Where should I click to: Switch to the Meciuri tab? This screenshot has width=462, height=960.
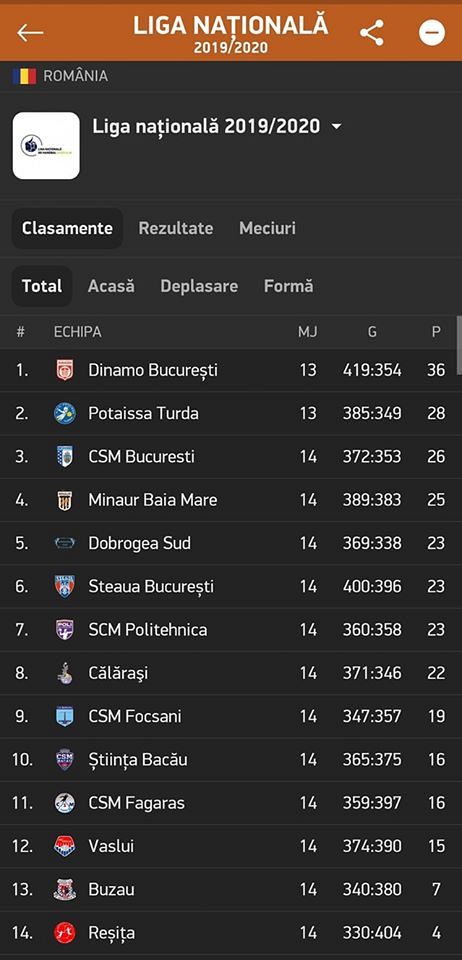click(x=267, y=228)
